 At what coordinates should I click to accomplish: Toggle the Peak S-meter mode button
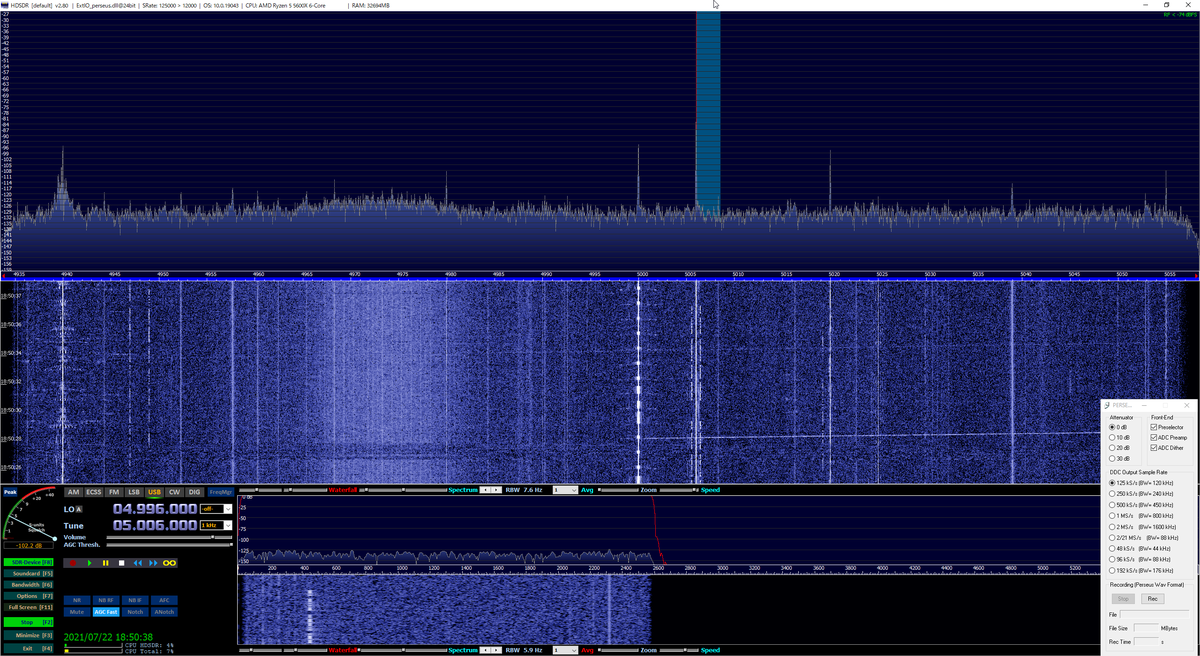[x=10, y=492]
